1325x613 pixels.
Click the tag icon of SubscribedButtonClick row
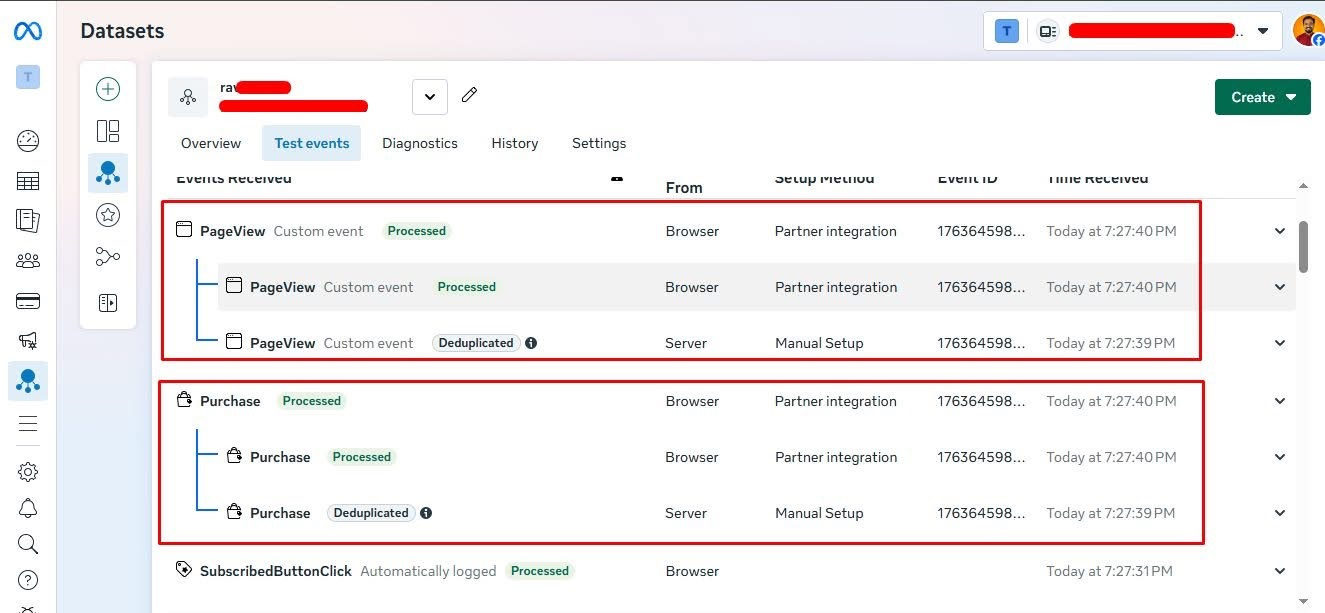coord(183,569)
